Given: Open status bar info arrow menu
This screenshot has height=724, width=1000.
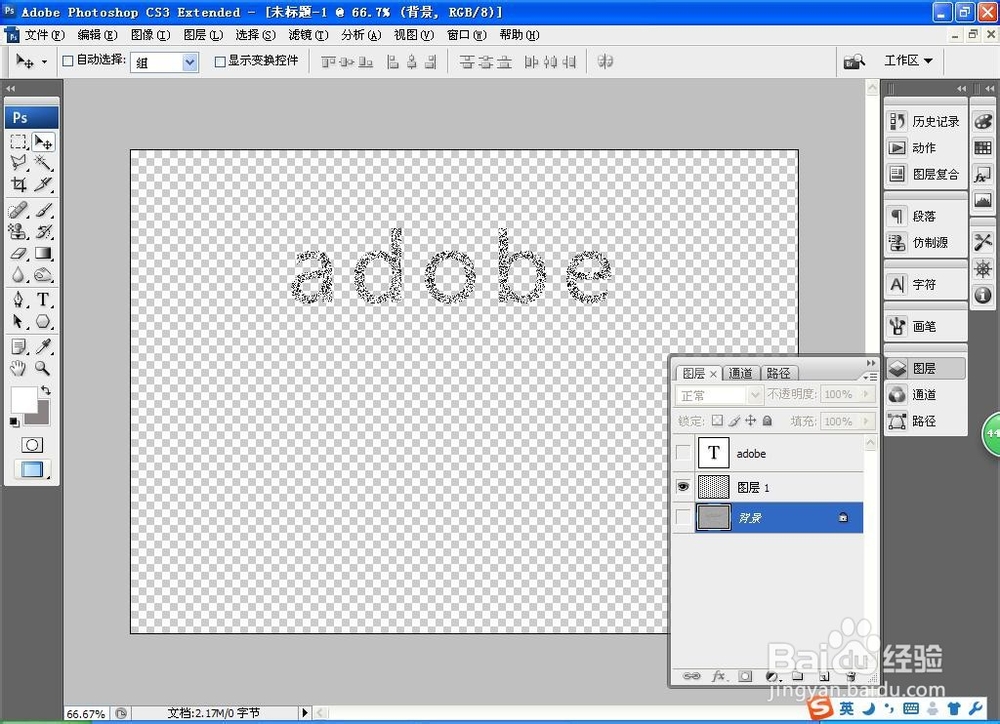Looking at the screenshot, I should (305, 713).
